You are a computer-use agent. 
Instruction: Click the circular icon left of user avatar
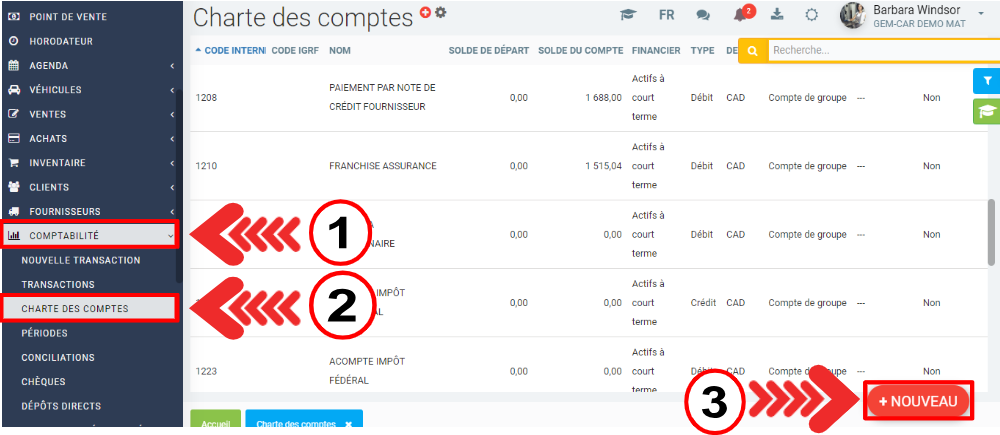click(x=812, y=15)
